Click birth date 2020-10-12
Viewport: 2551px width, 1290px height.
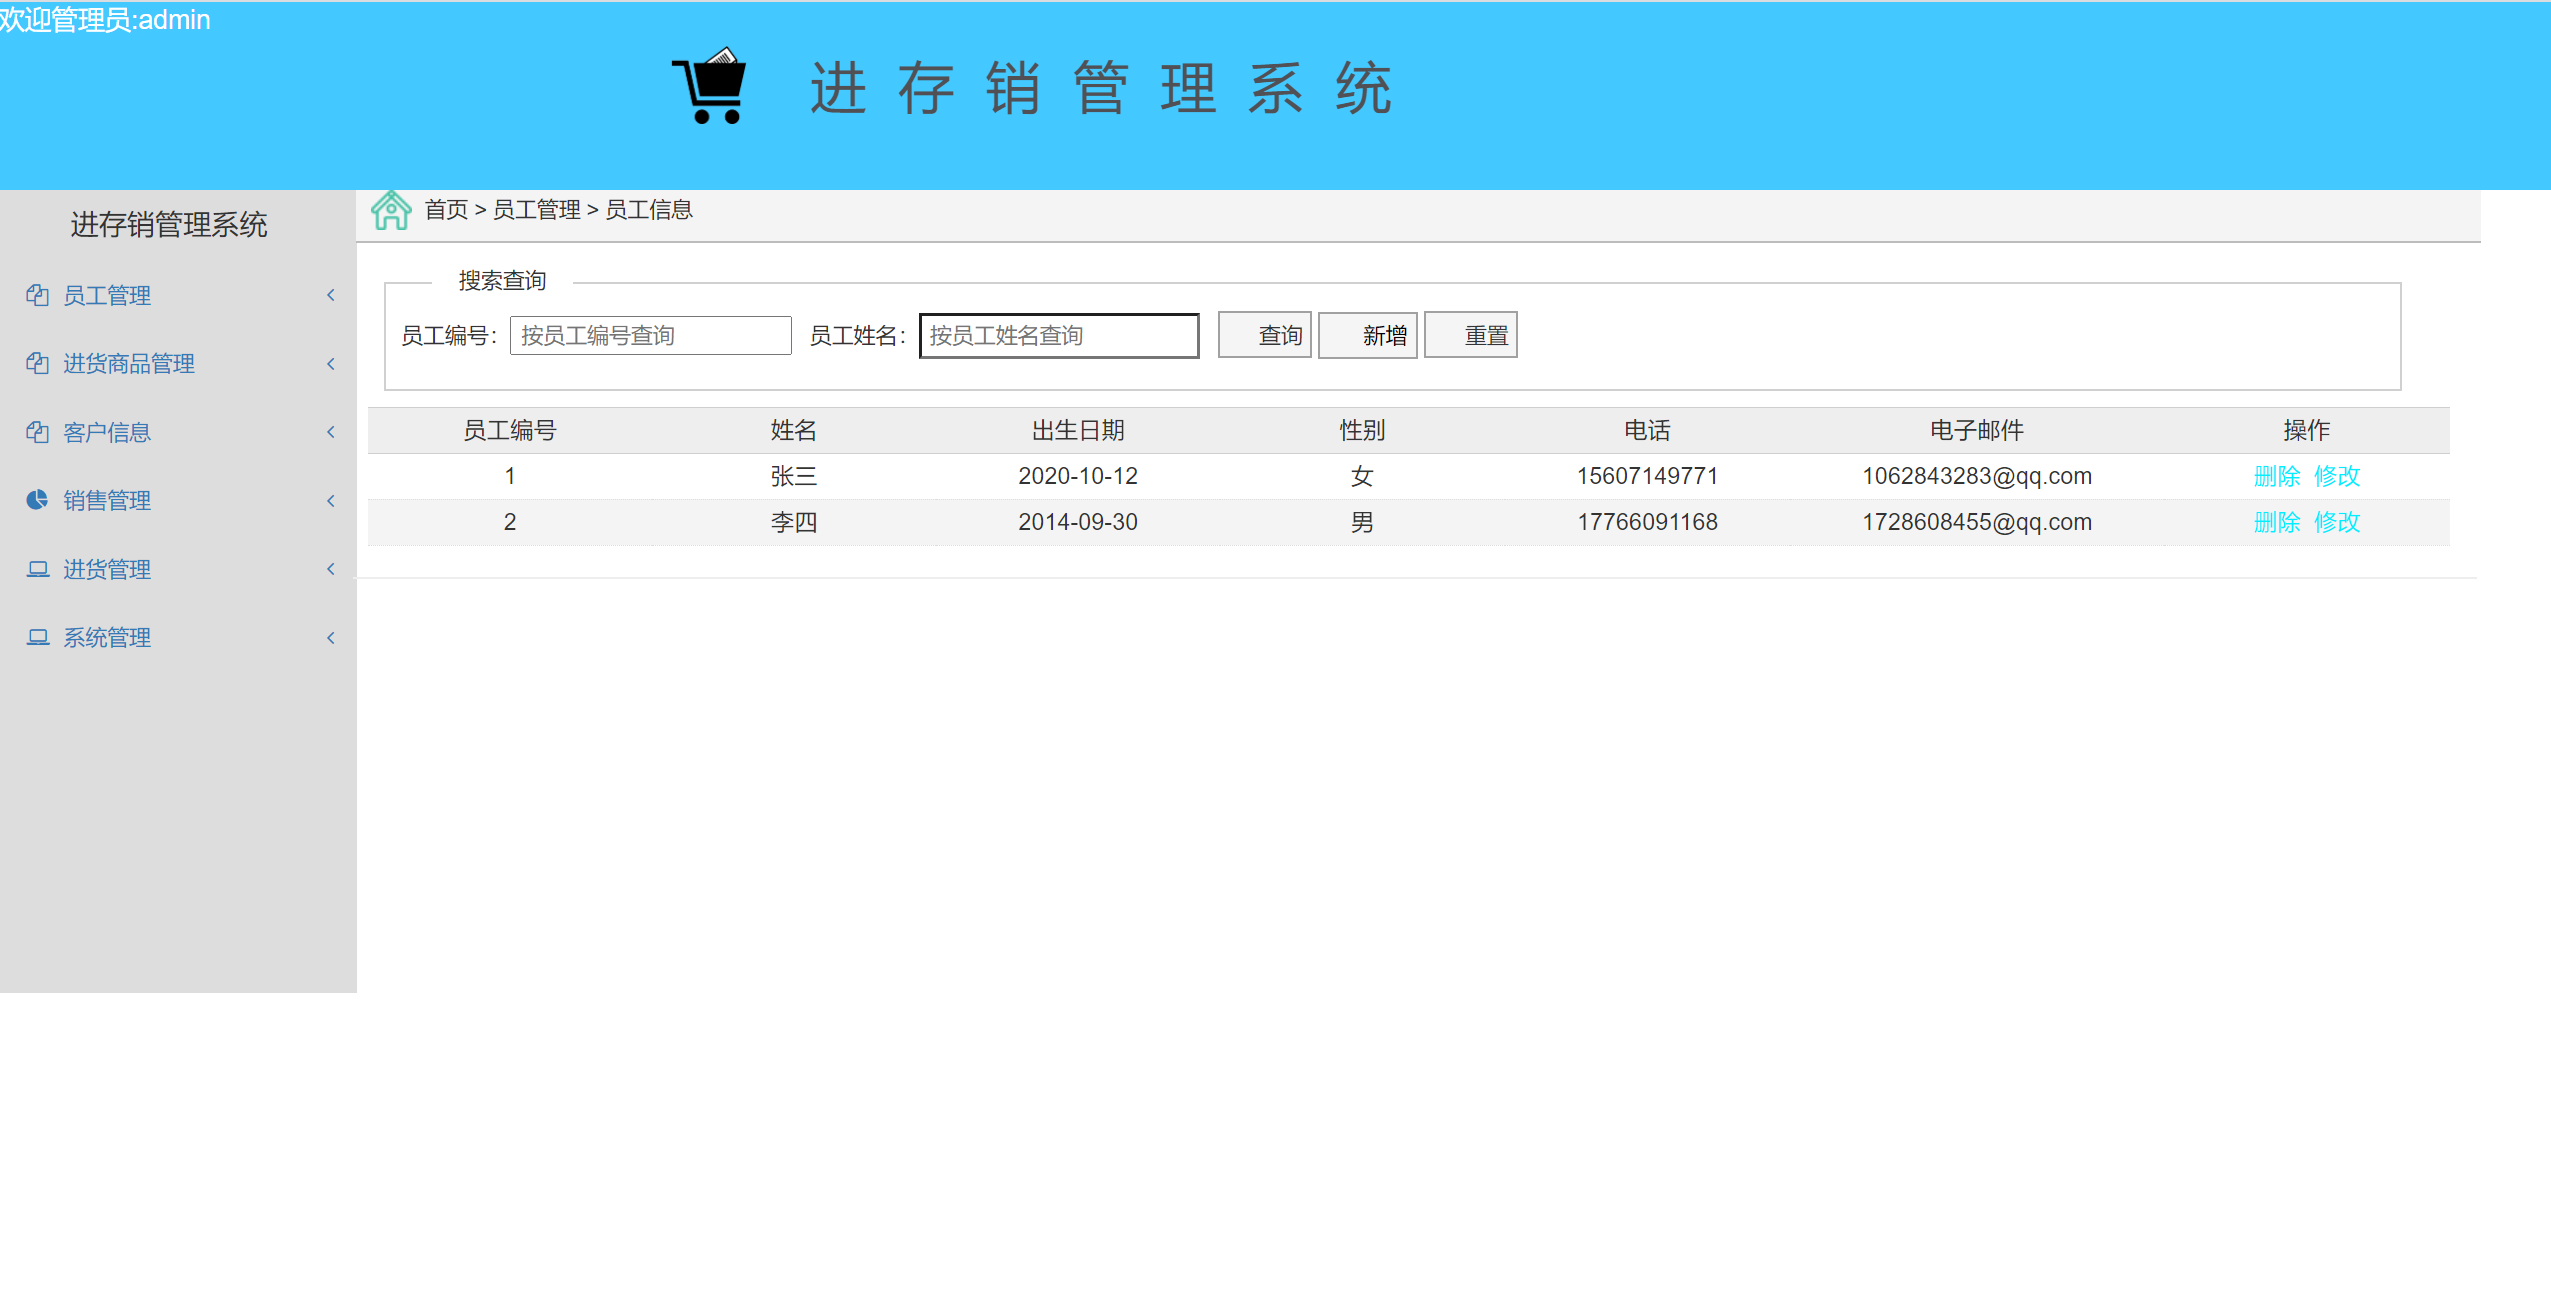point(1078,476)
